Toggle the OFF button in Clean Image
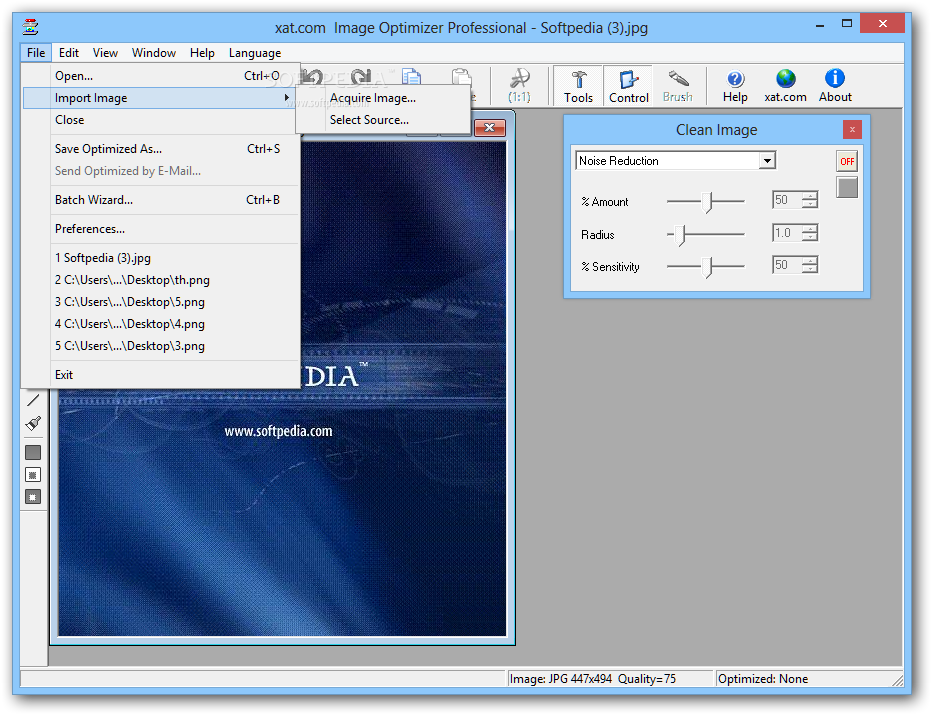Screen dimensions: 932x715 [847, 161]
